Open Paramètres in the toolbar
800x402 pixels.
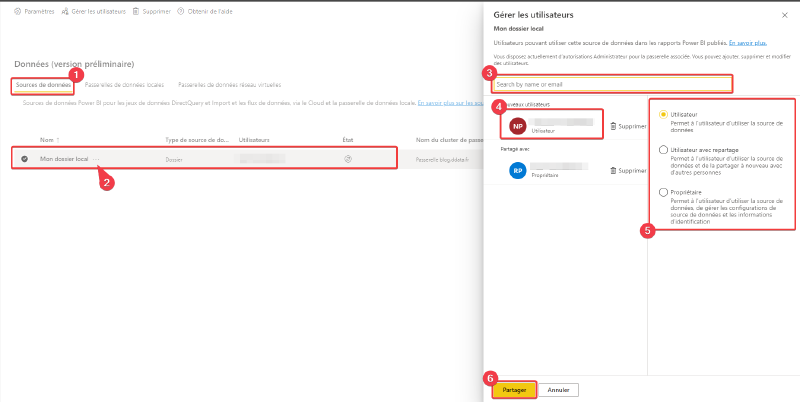click(34, 11)
